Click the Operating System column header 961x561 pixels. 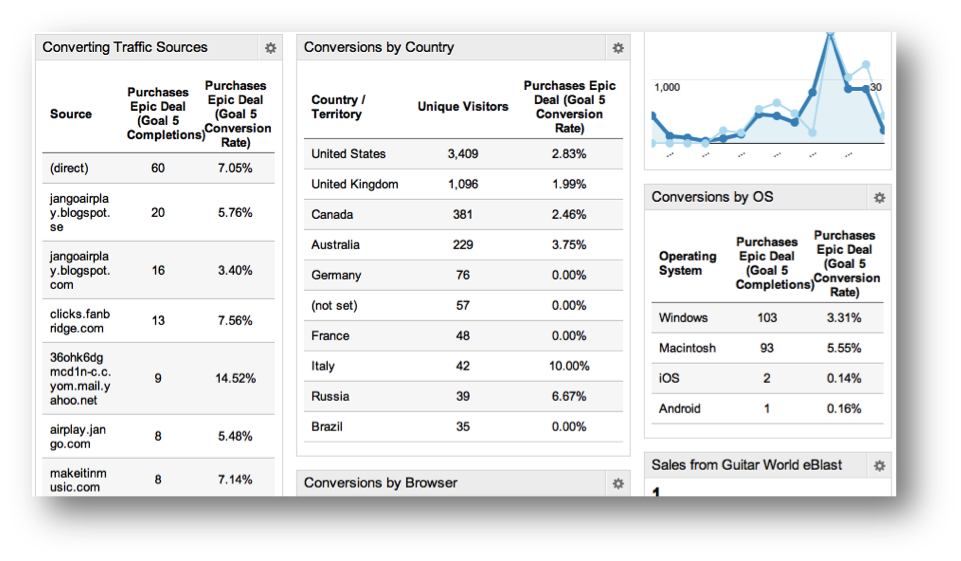[x=688, y=263]
